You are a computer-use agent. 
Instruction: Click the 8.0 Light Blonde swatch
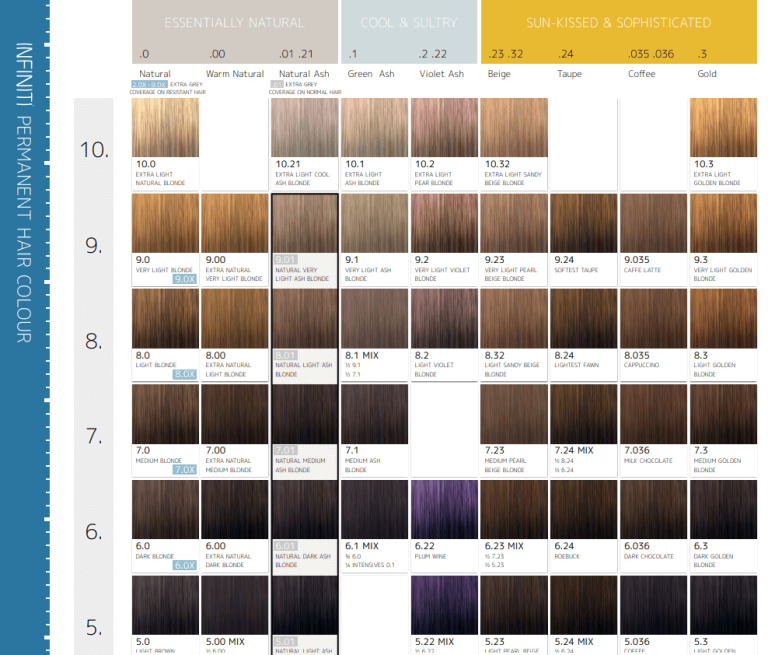coord(165,318)
